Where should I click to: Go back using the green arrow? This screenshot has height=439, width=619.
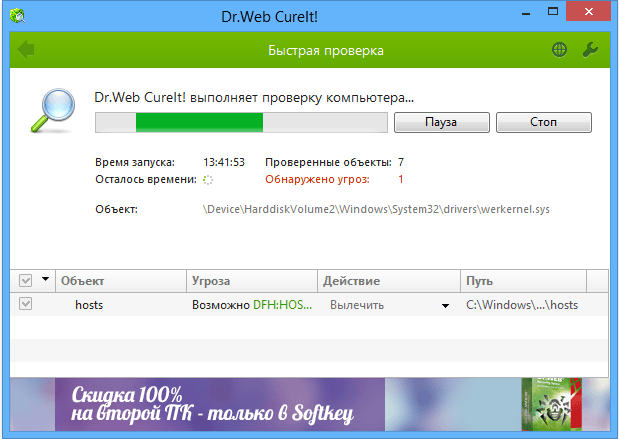coord(26,50)
